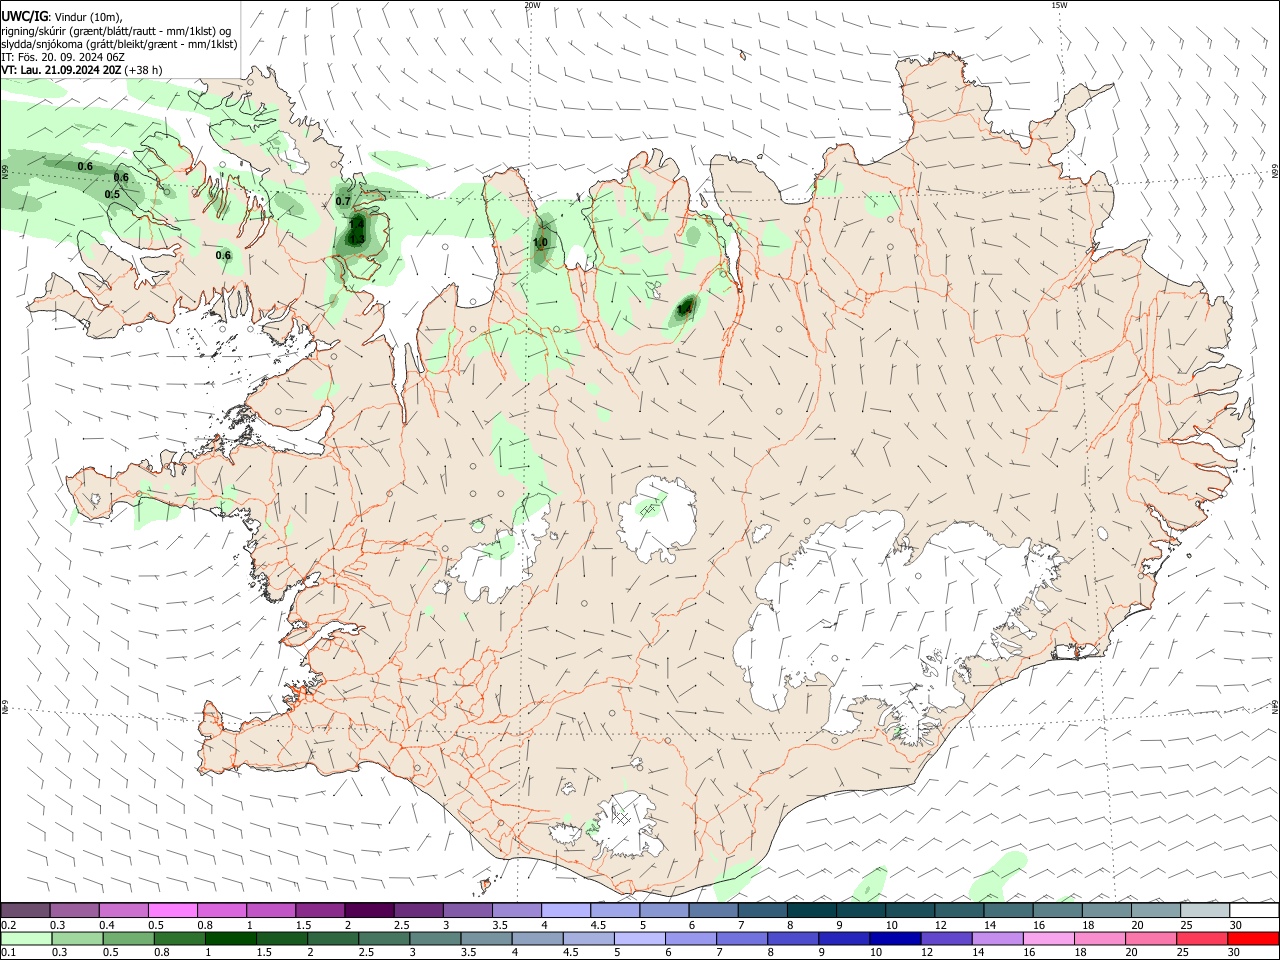Click the '15W' longitude label at top
Viewport: 1280px width, 960px height.
[1059, 5]
